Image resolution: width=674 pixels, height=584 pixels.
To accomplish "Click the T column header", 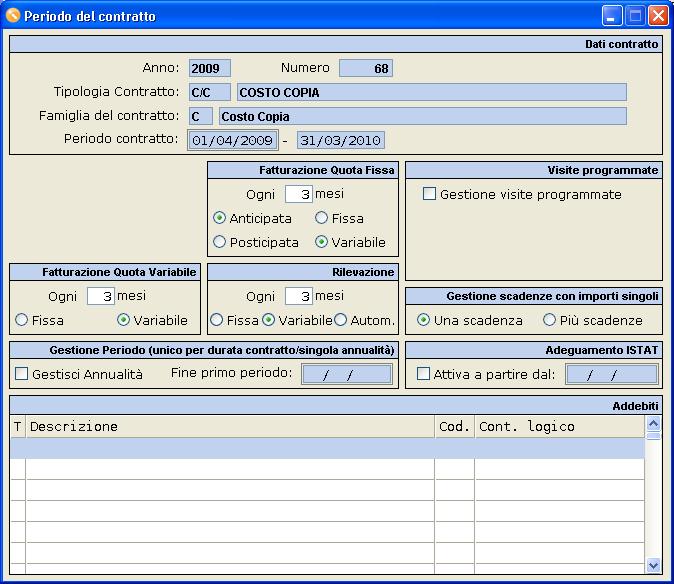I will point(18,426).
